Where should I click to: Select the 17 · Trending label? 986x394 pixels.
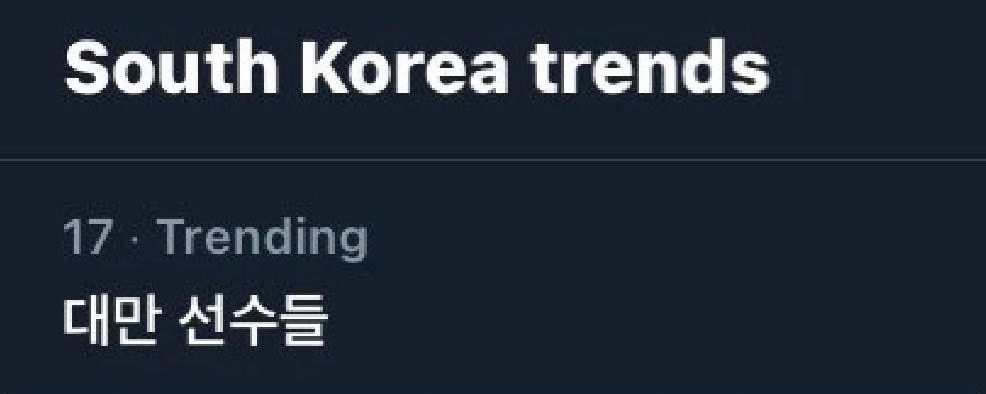click(x=215, y=239)
